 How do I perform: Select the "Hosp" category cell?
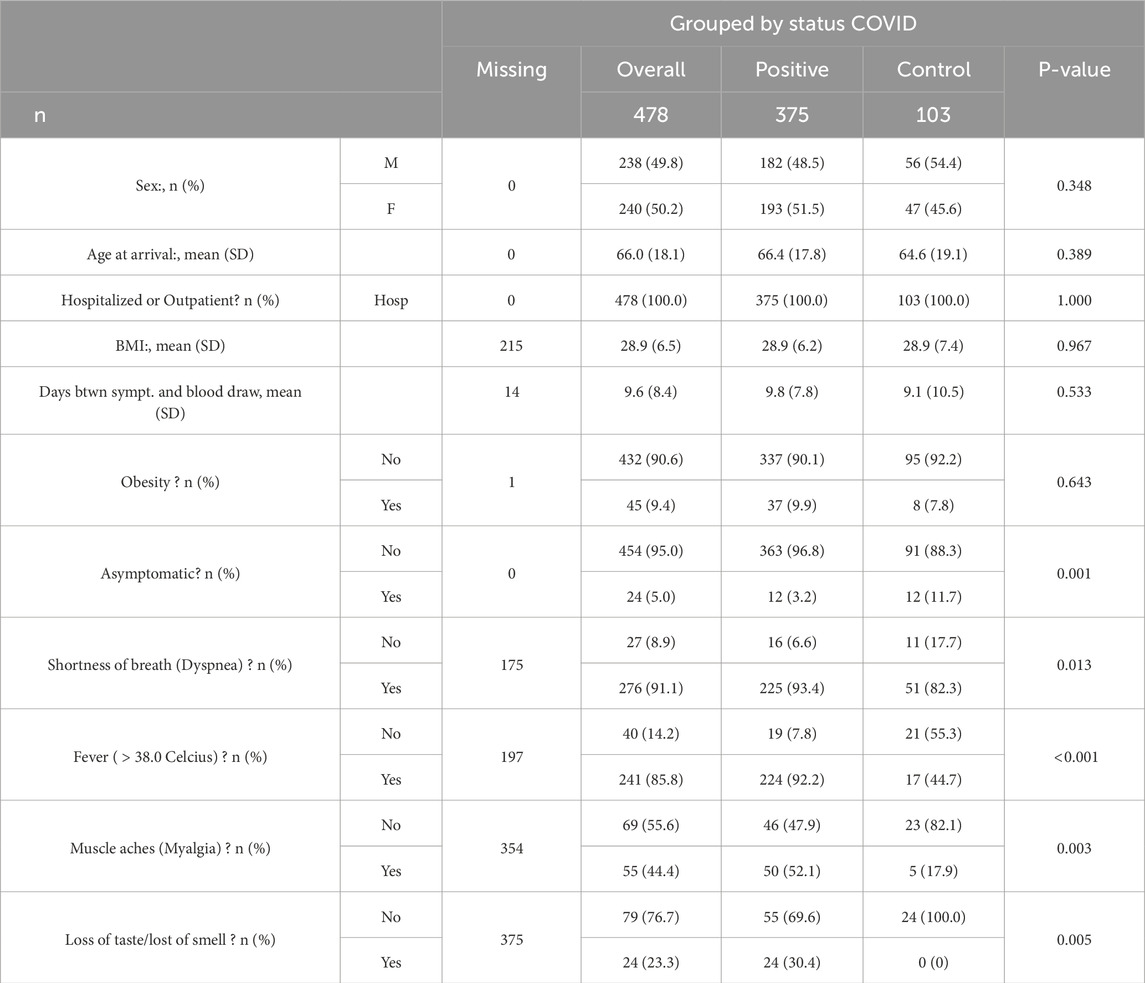point(391,301)
